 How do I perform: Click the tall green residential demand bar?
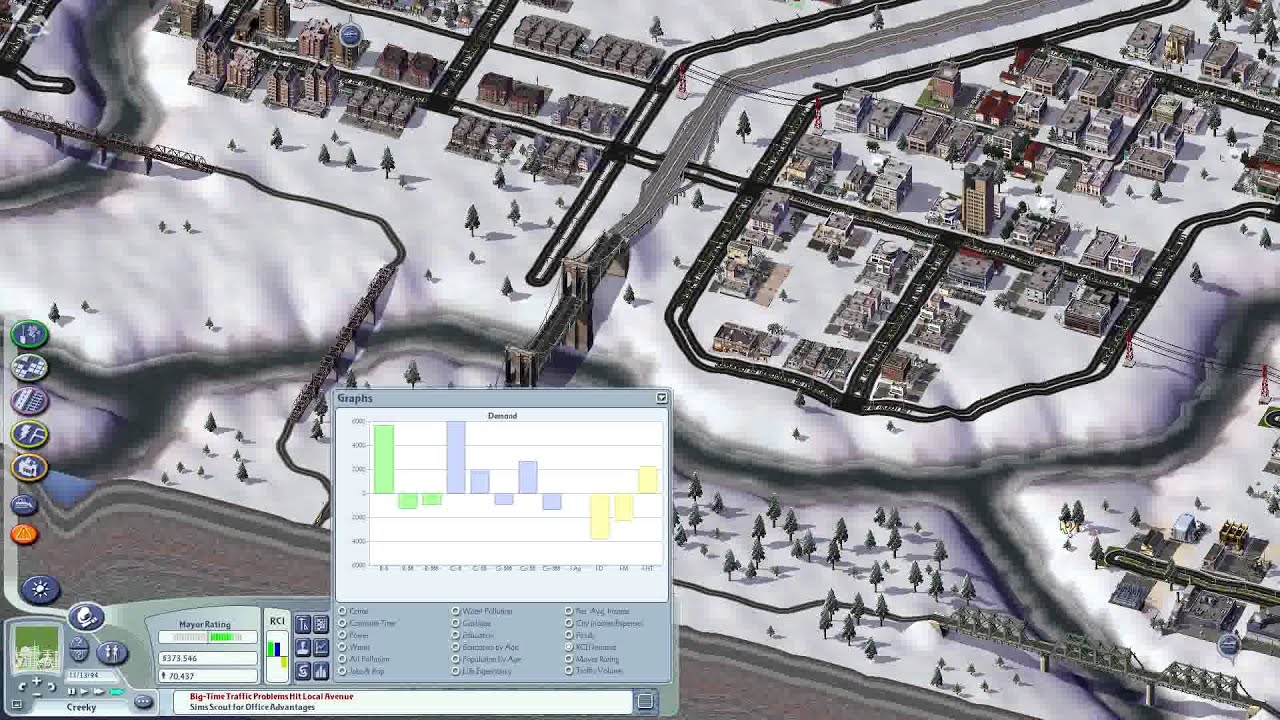(383, 459)
